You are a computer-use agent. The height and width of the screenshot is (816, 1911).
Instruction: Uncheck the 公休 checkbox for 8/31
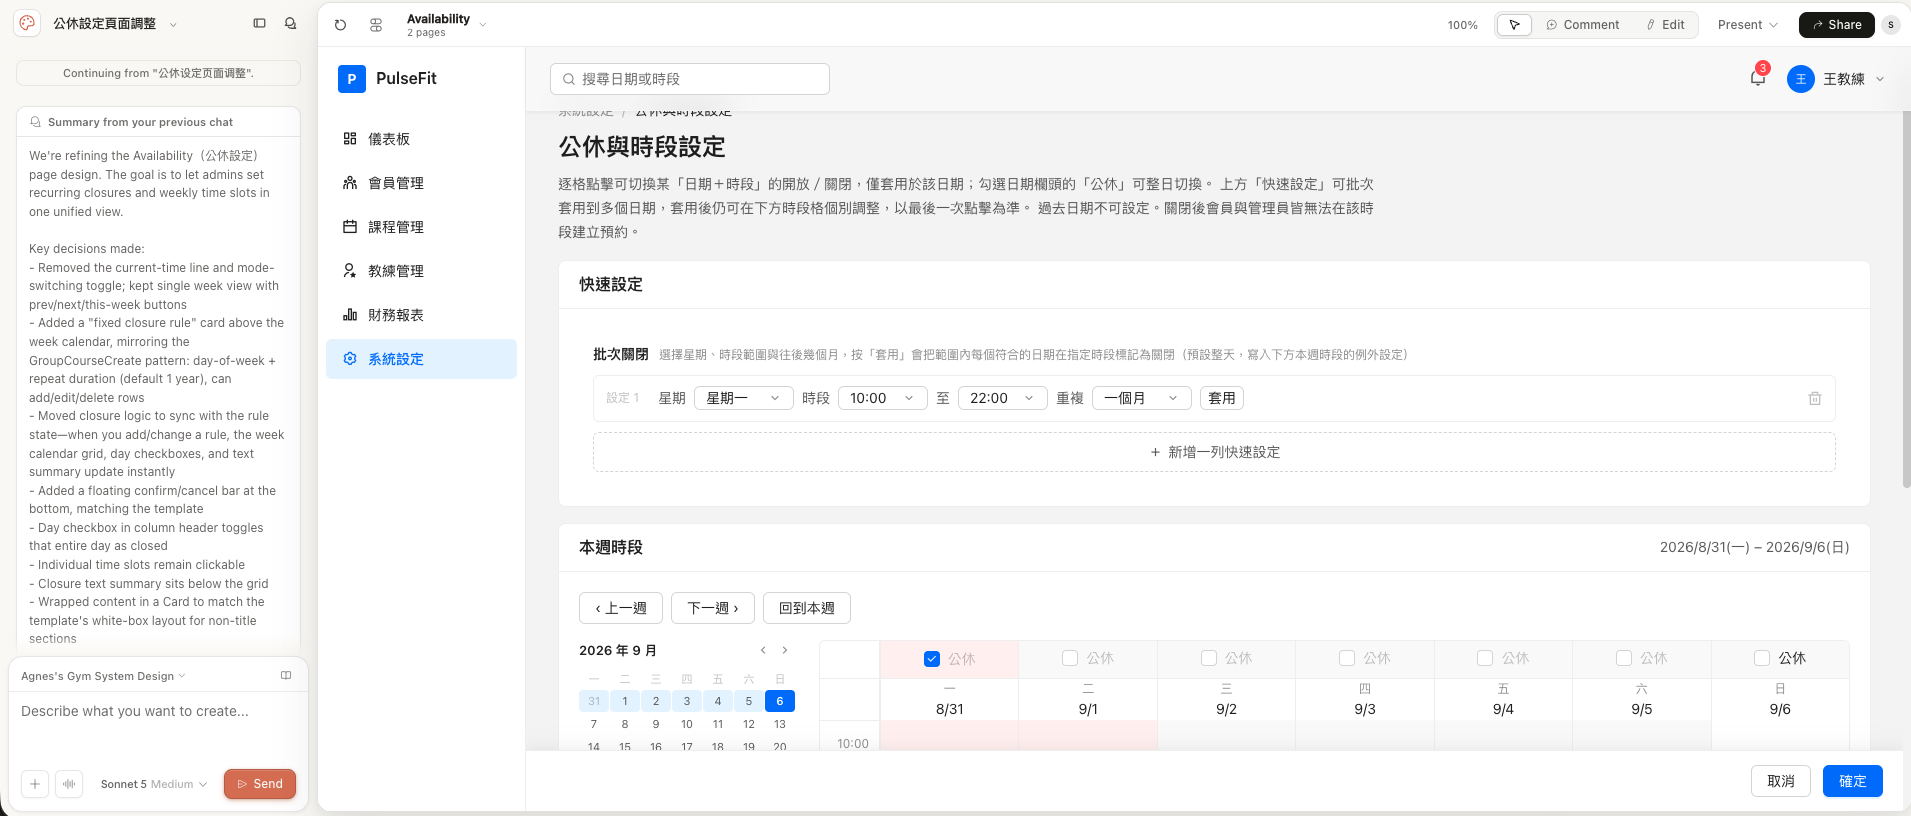(932, 659)
